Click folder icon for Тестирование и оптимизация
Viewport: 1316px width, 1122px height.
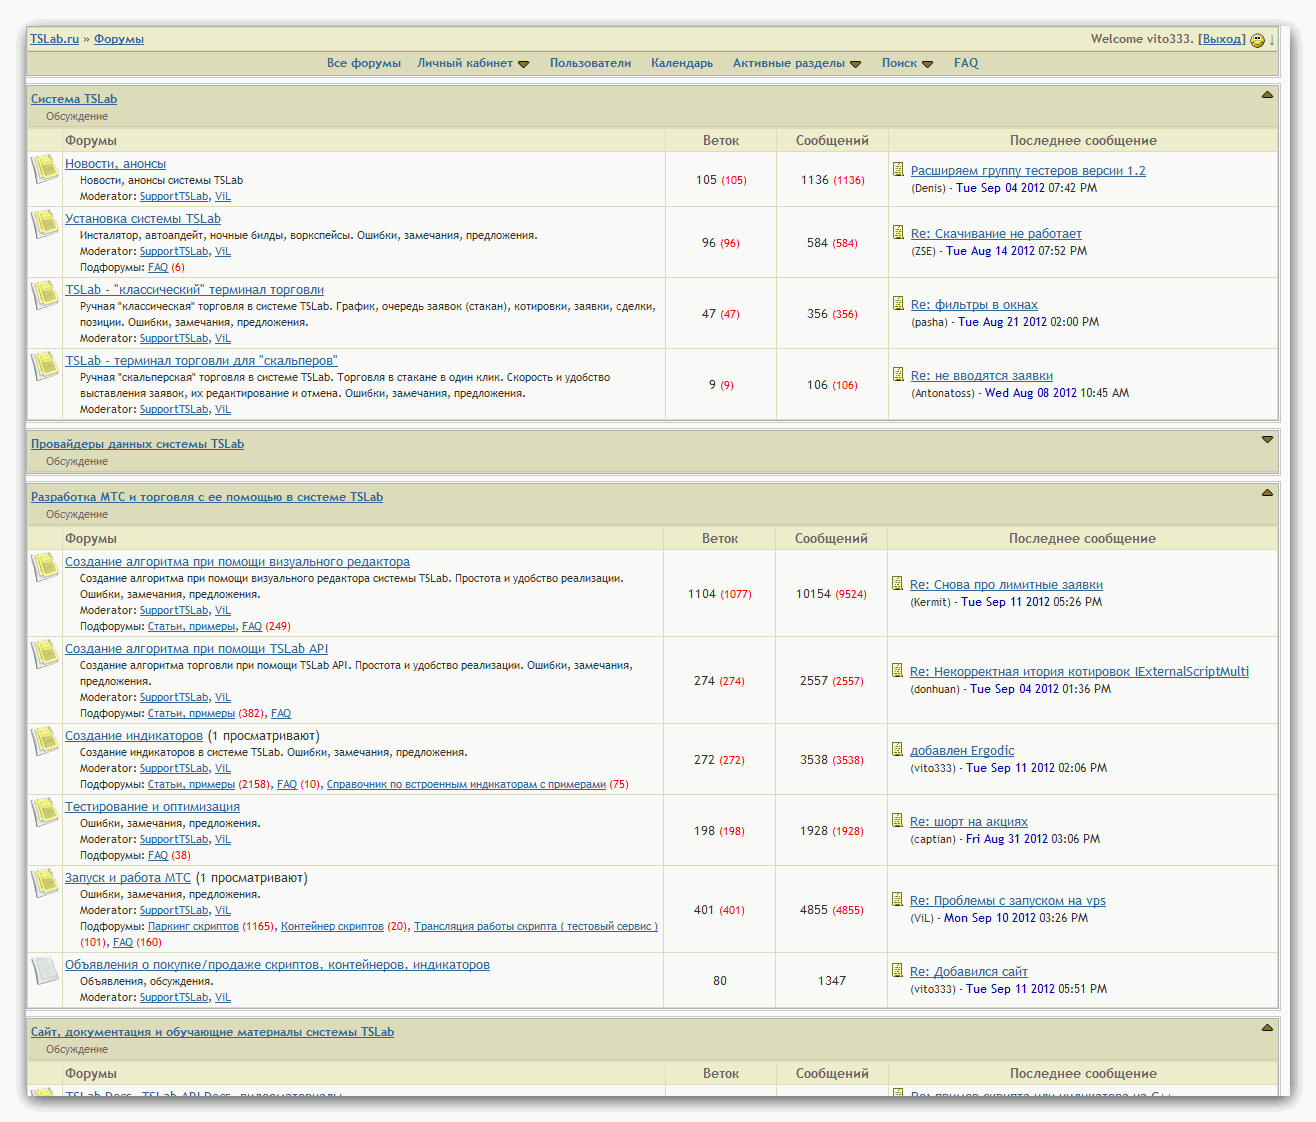point(45,812)
